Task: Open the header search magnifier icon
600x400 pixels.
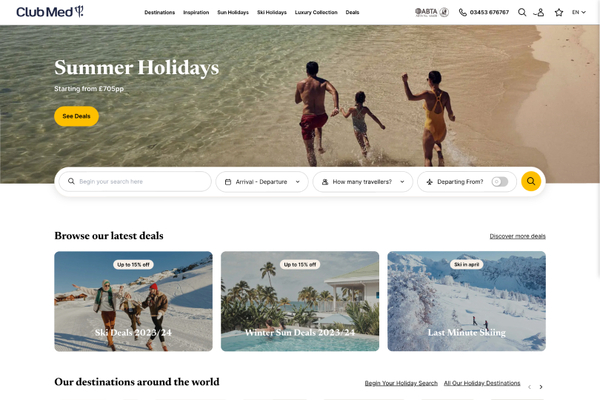Action: [522, 12]
